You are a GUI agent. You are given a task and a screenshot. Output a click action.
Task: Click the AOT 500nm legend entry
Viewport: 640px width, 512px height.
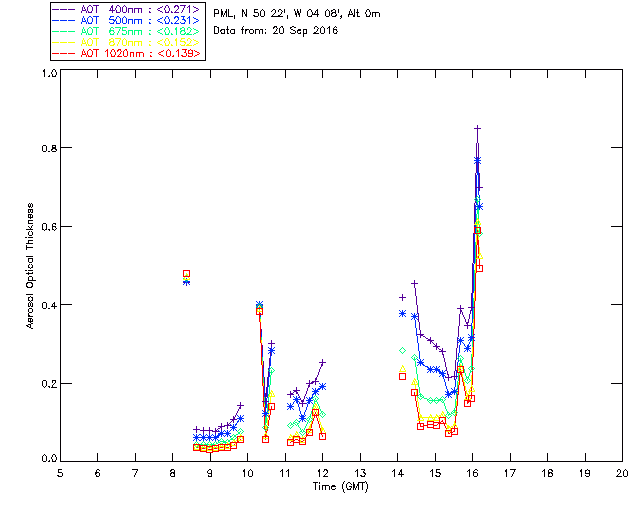tap(127, 20)
